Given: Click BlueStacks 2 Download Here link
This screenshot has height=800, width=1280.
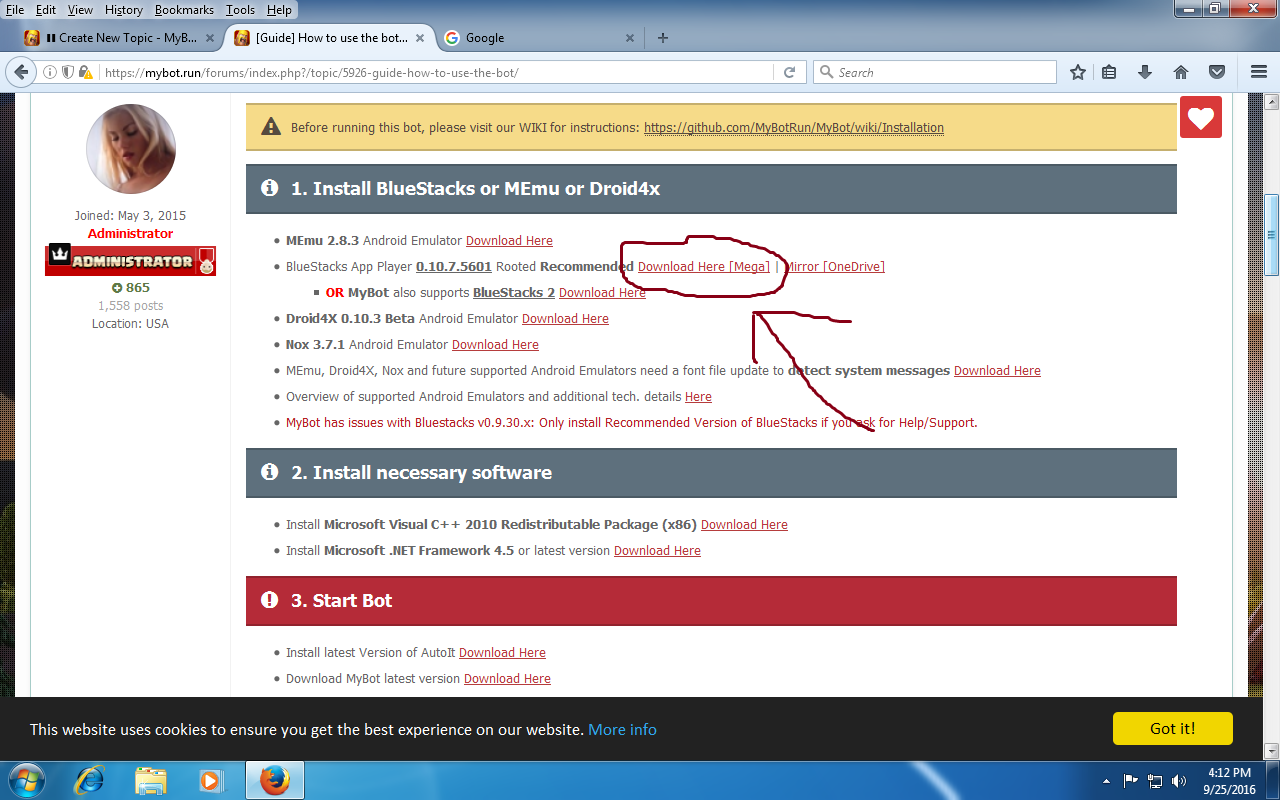Looking at the screenshot, I should point(602,293).
